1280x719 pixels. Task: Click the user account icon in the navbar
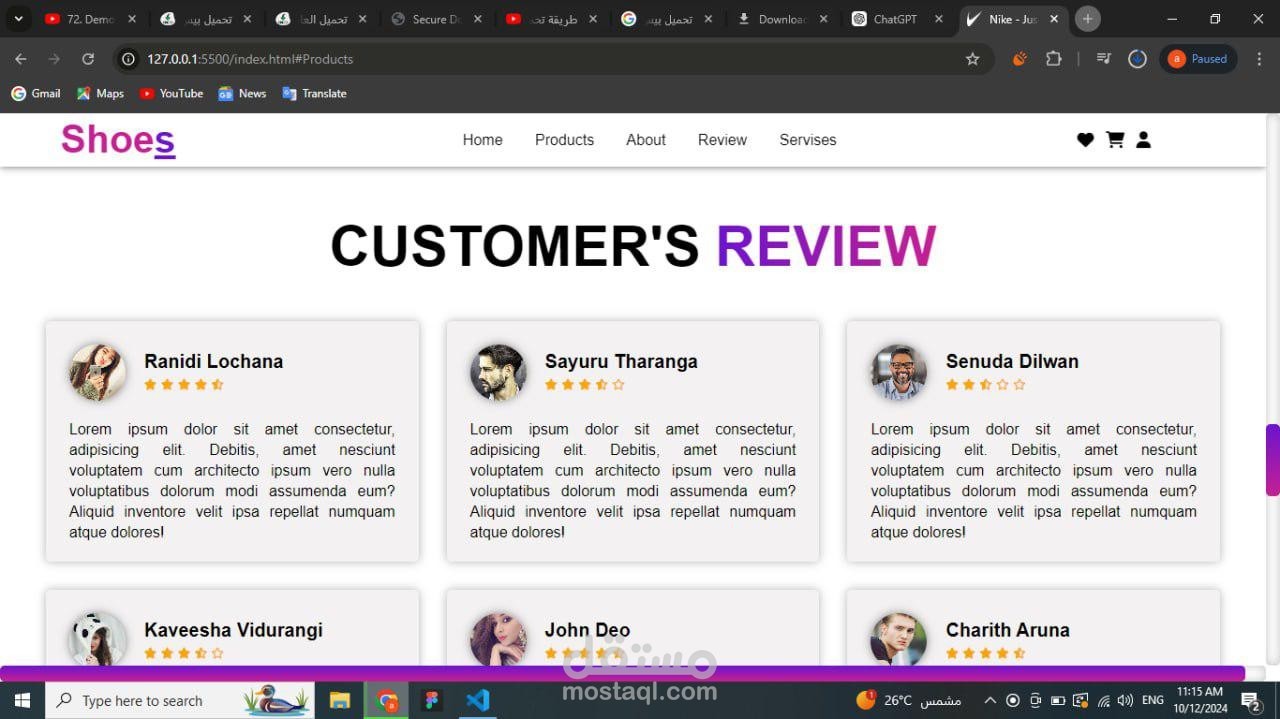1144,140
